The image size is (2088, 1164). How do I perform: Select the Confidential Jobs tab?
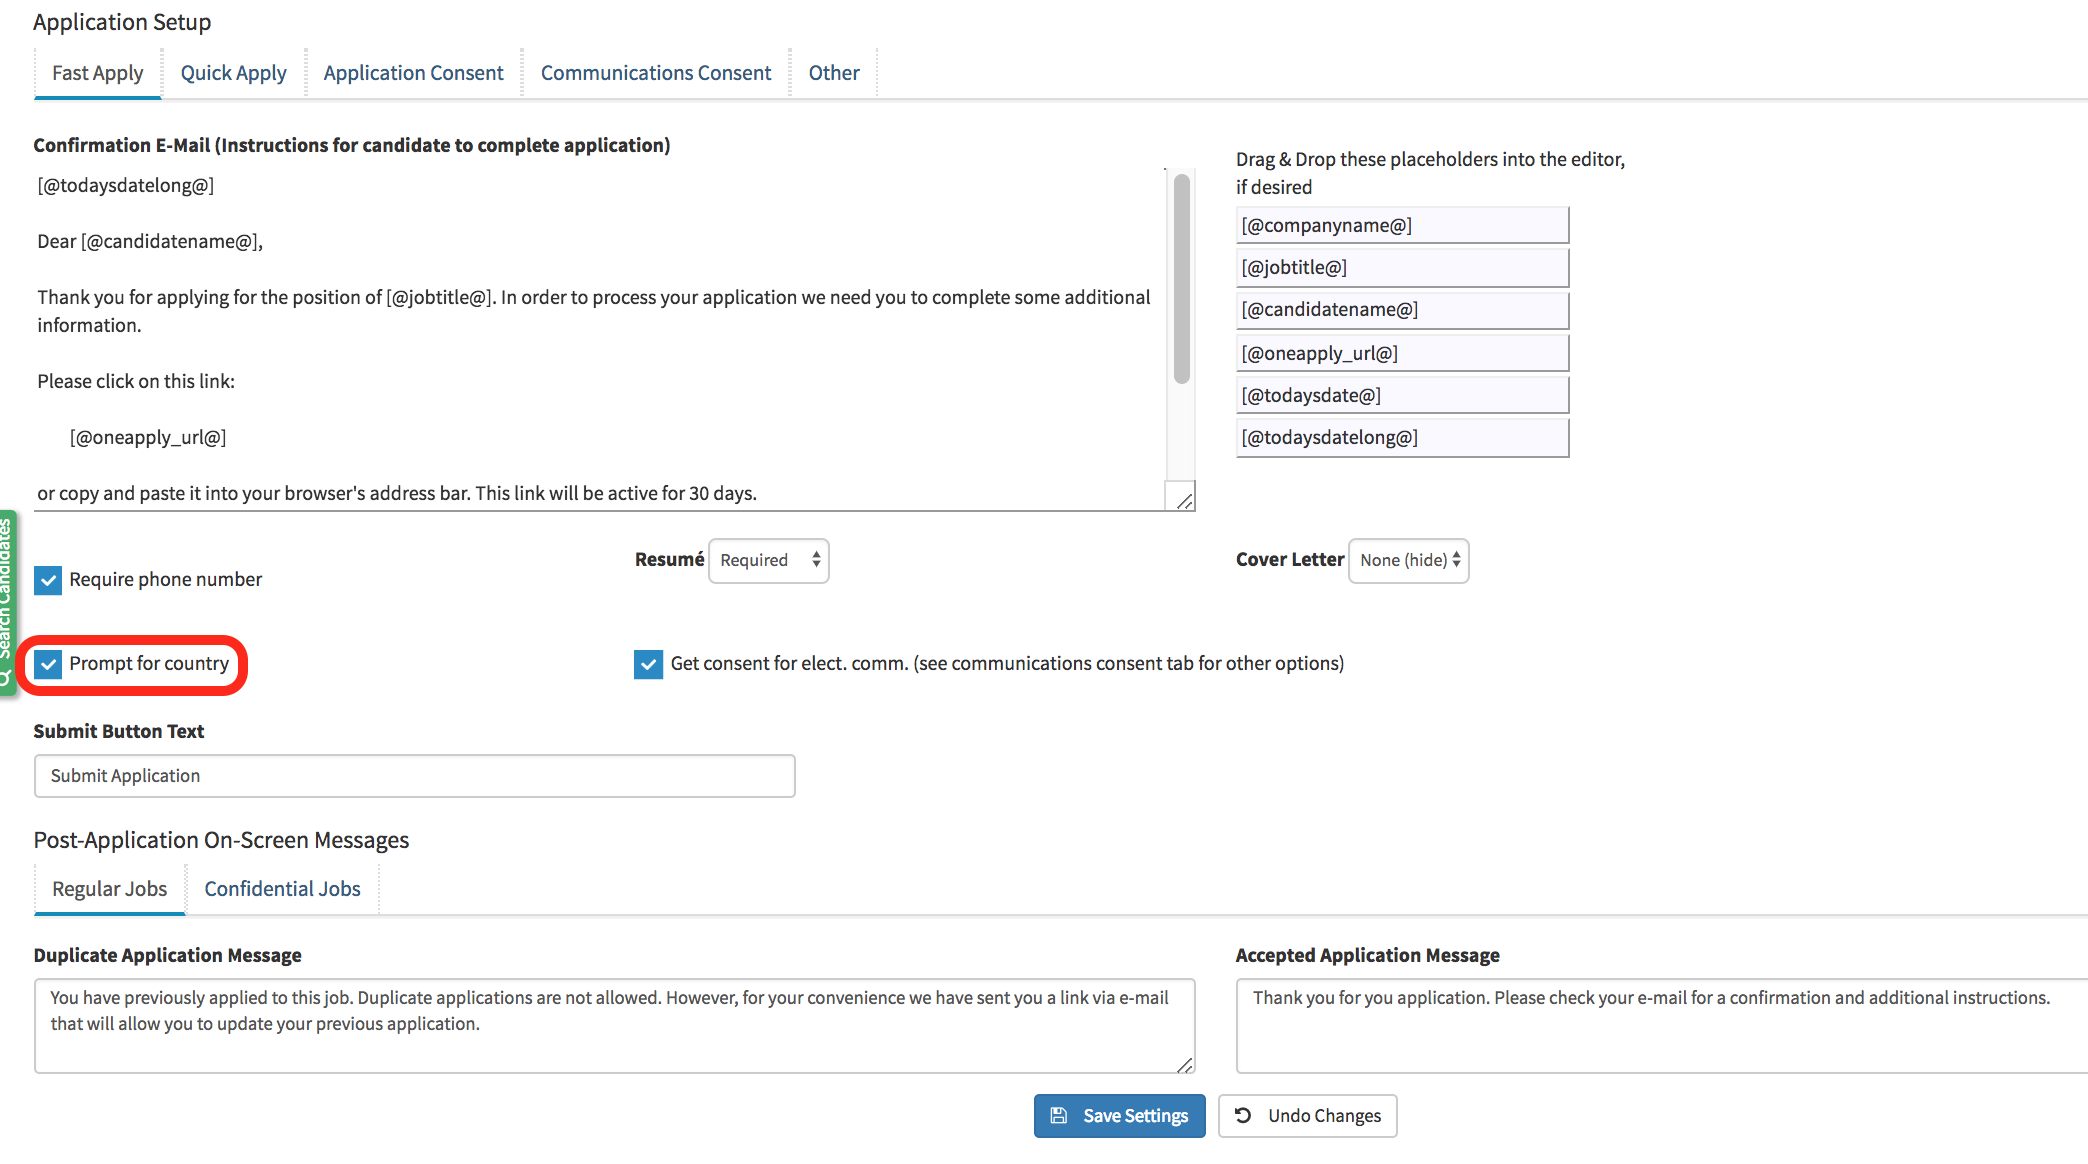point(282,889)
